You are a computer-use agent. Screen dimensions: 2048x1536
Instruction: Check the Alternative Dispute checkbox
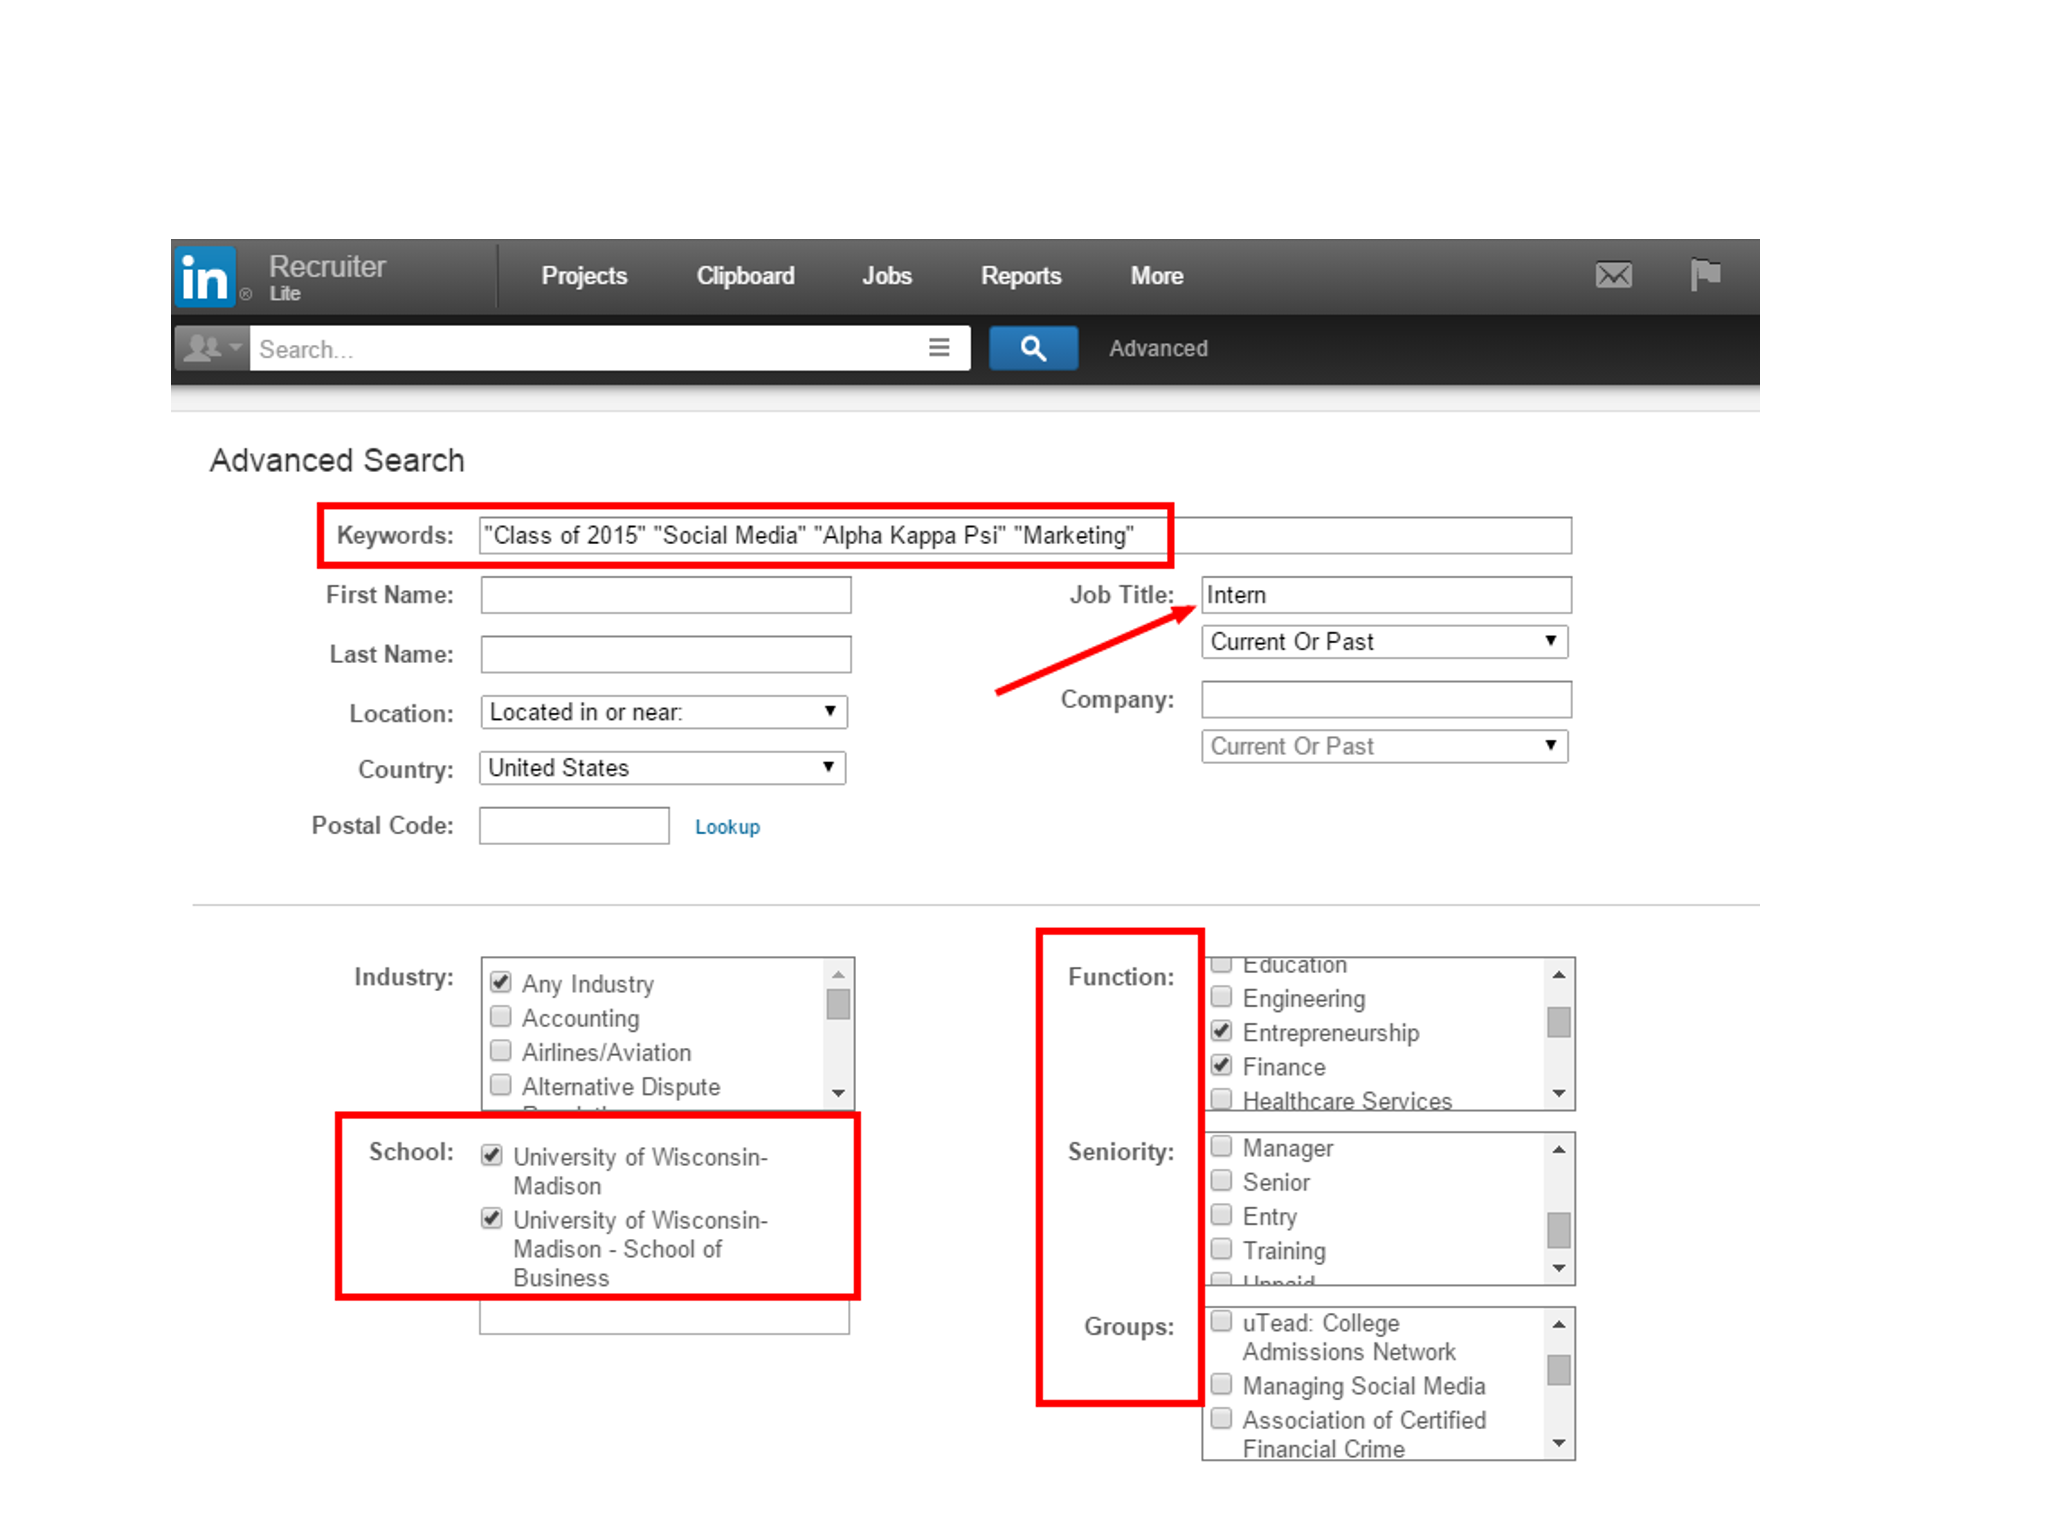coord(501,1085)
